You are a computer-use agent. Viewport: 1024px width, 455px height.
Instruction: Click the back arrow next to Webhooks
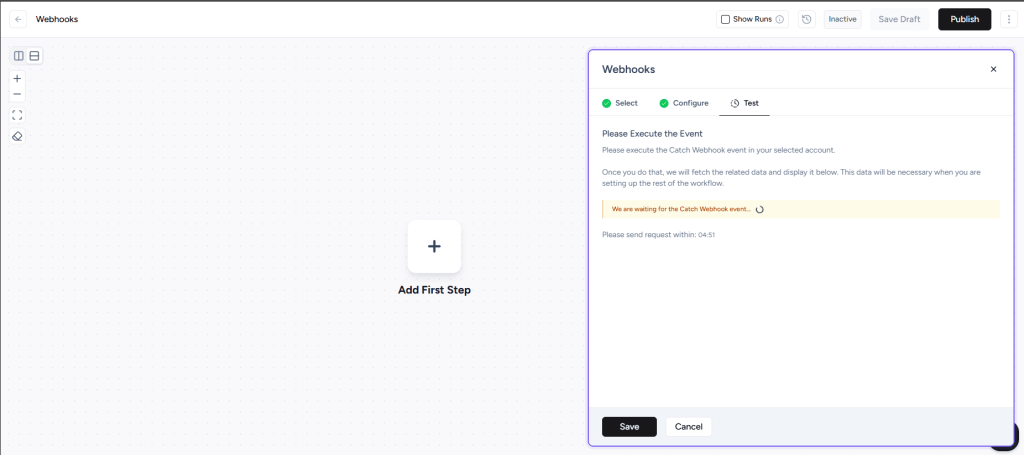(x=19, y=19)
